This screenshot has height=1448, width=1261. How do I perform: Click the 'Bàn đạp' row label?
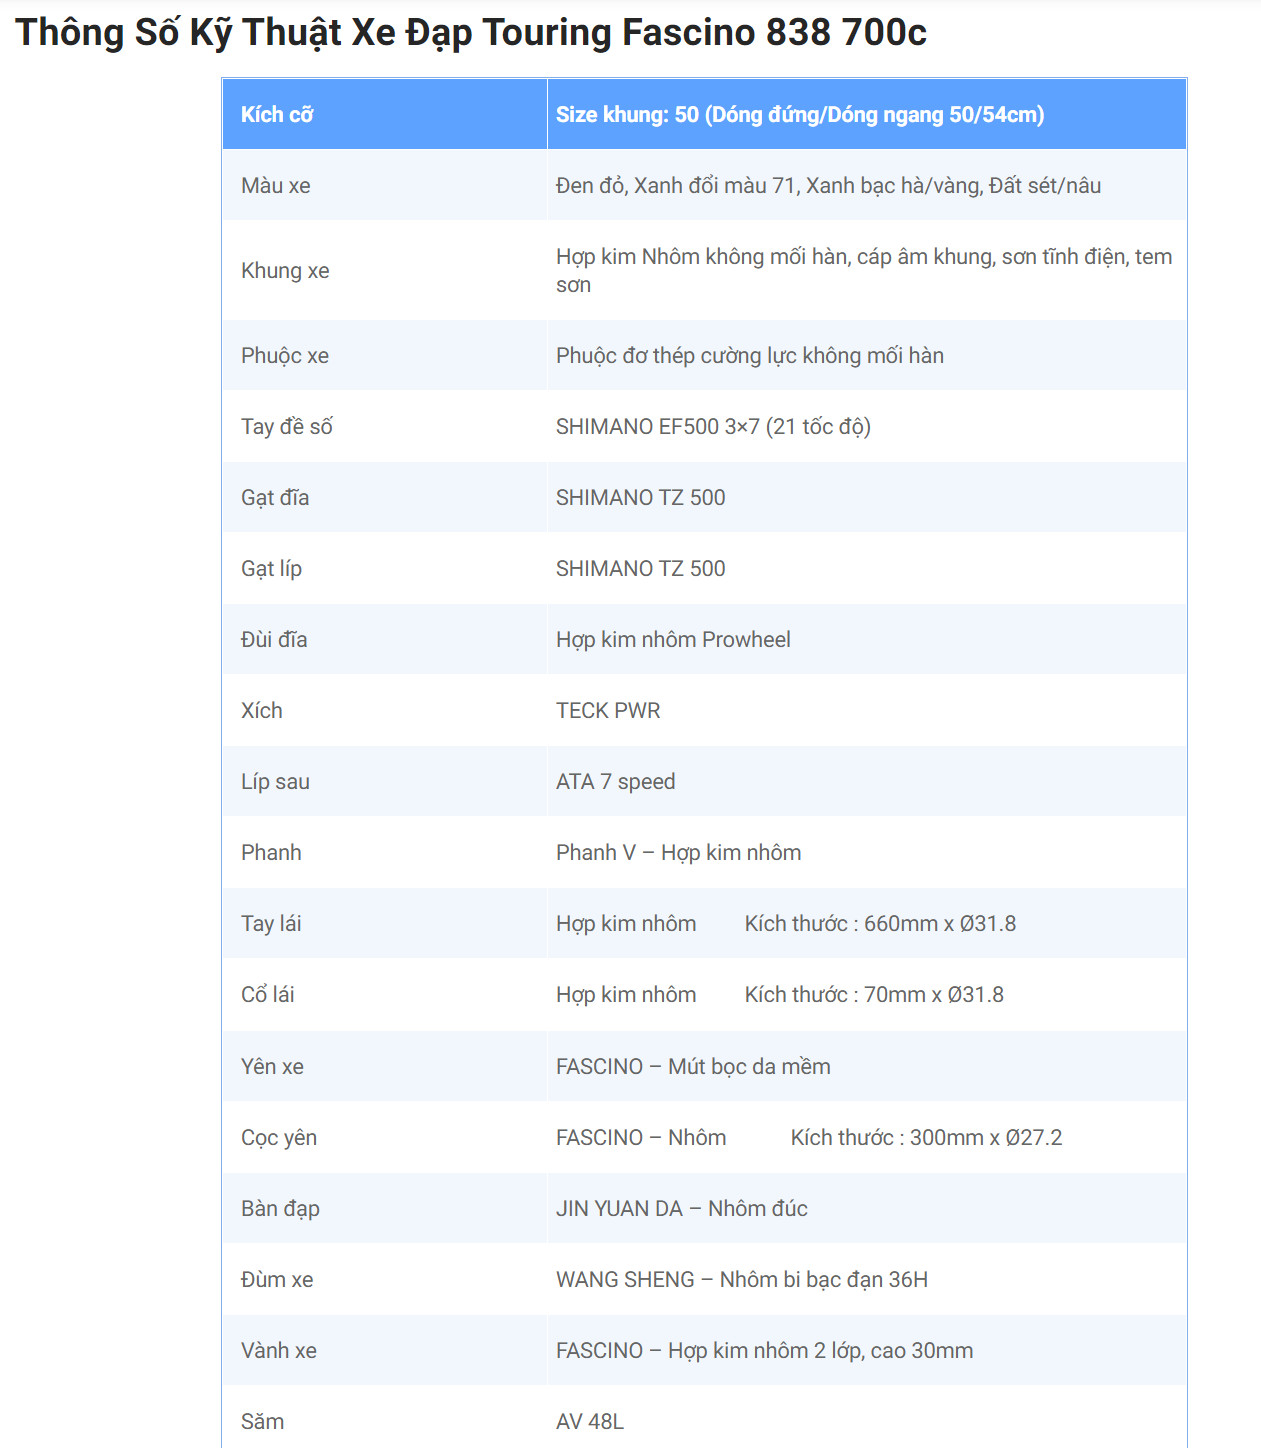coord(280,1208)
